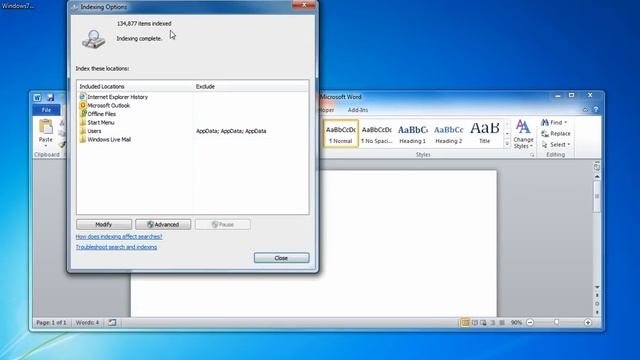Open the Styles pane dialog launcher
Viewport: 640px width, 360px height.
coord(532,155)
